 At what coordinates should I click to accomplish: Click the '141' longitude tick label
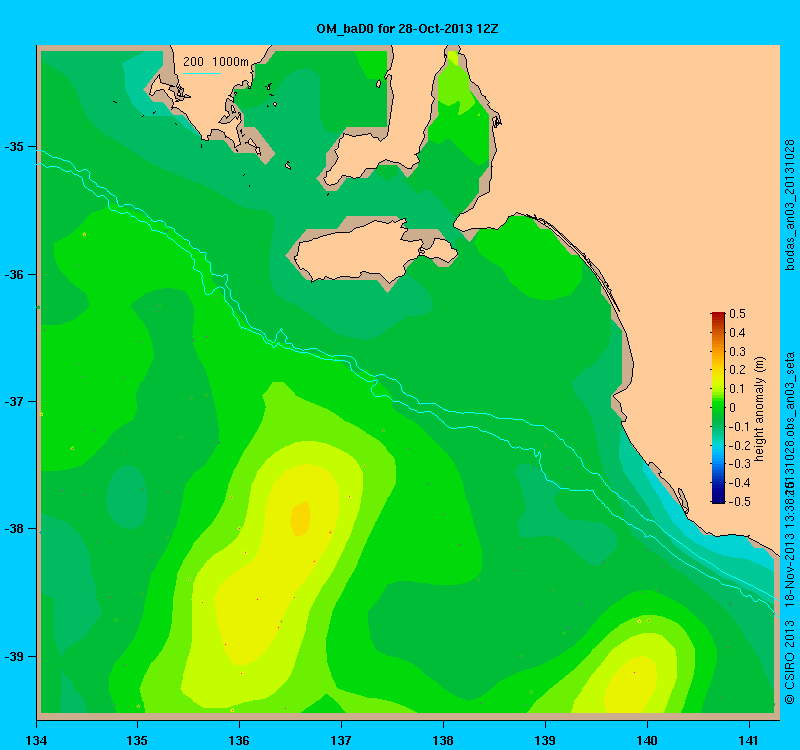pos(749,740)
